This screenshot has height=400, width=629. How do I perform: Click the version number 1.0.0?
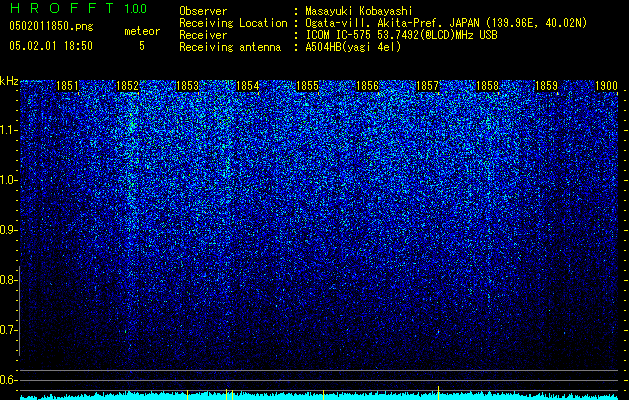coord(136,8)
